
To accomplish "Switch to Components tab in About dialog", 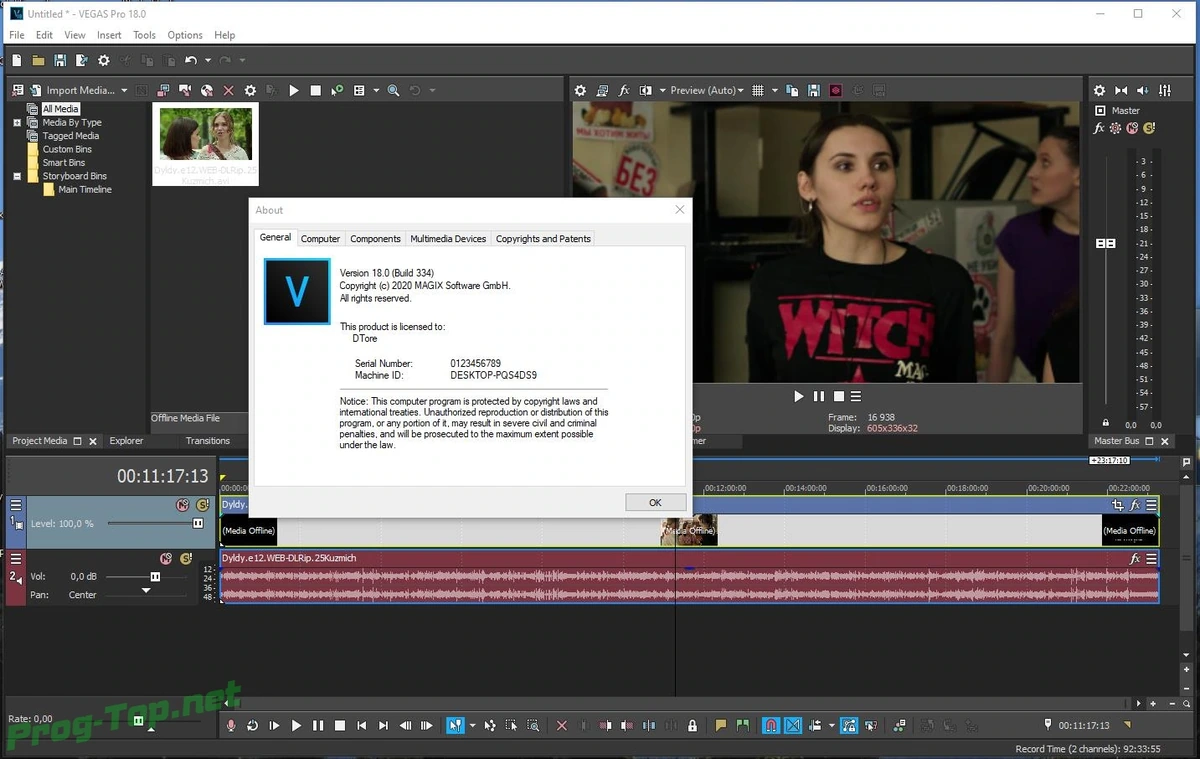I will click(x=375, y=238).
